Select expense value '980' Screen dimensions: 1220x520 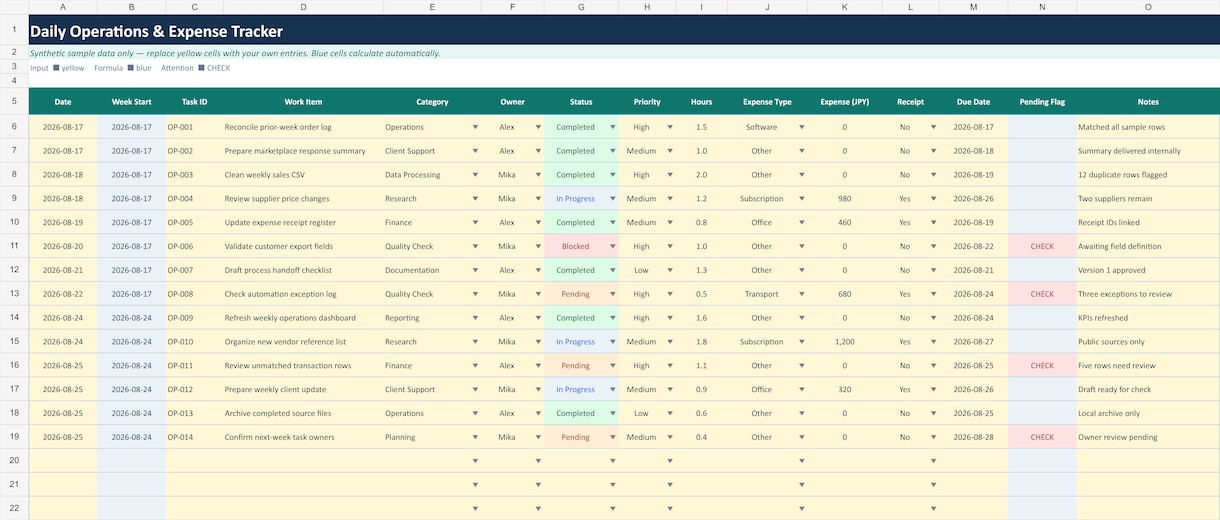[x=845, y=199]
